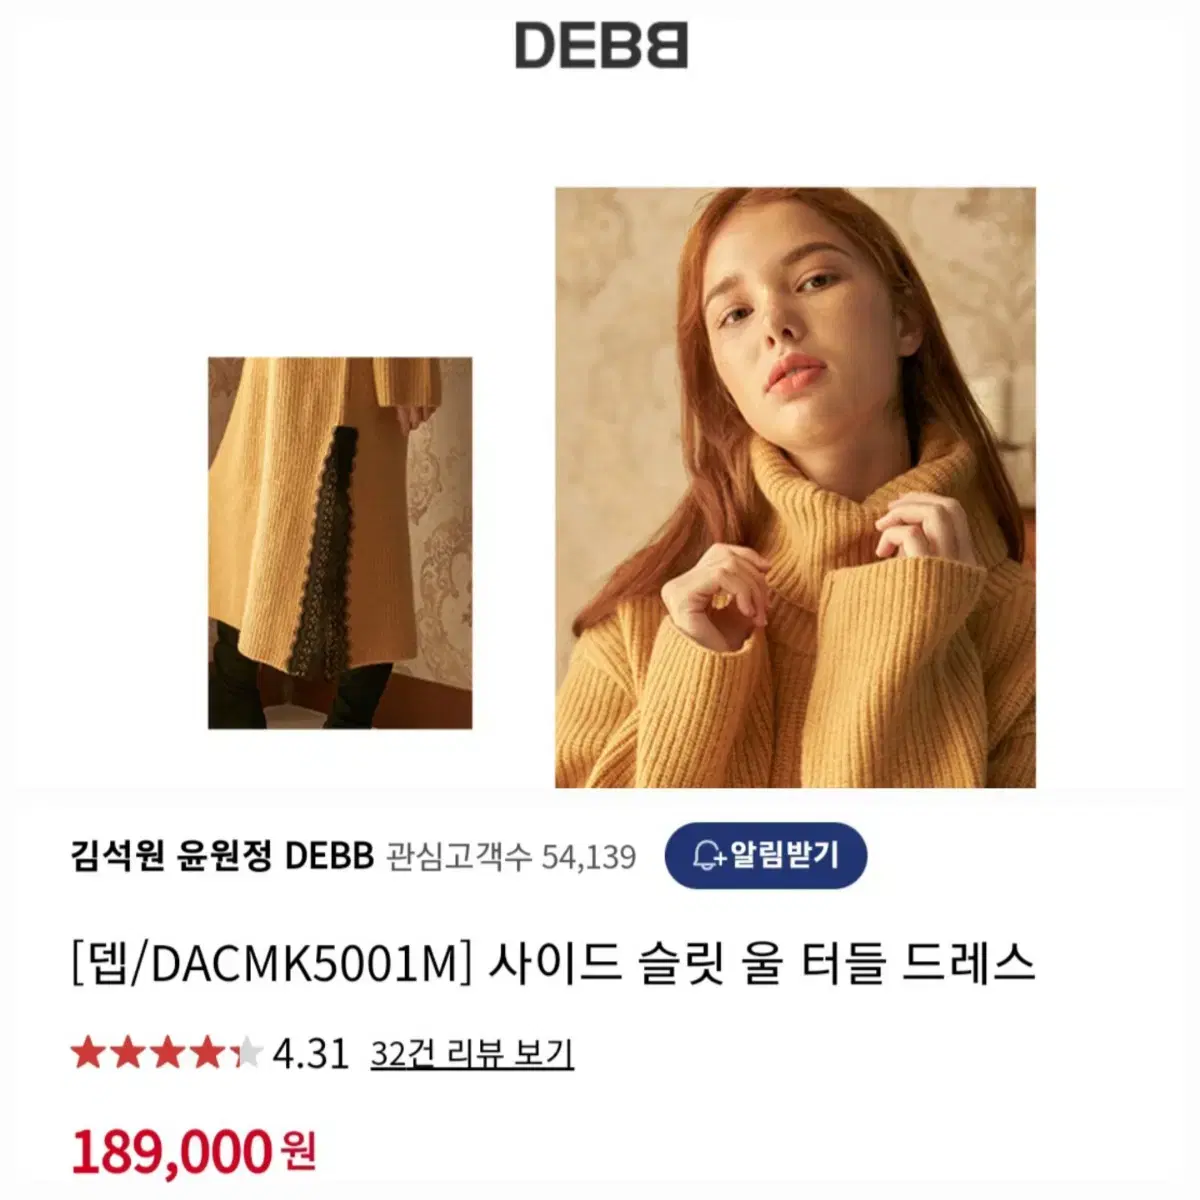Click the half-filled fifth rating star
This screenshot has width=1200, height=1200.
click(x=245, y=1054)
